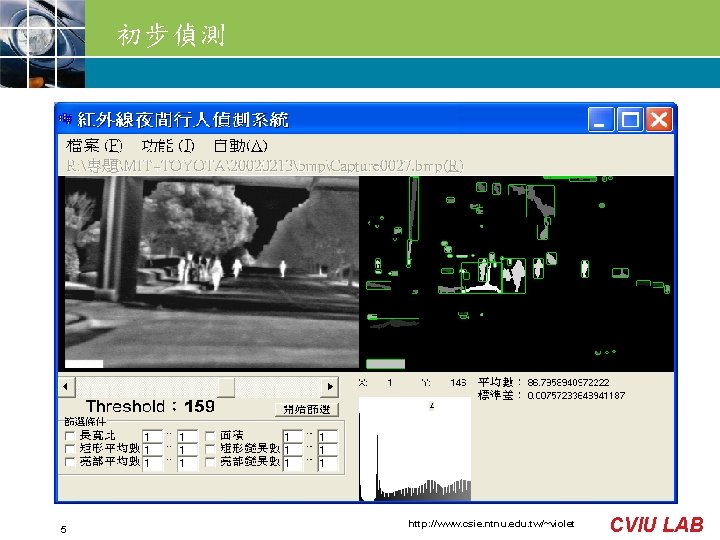This screenshot has width=720, height=540.
Task: Click the threshold scrollbar left arrow
Action: click(x=66, y=387)
